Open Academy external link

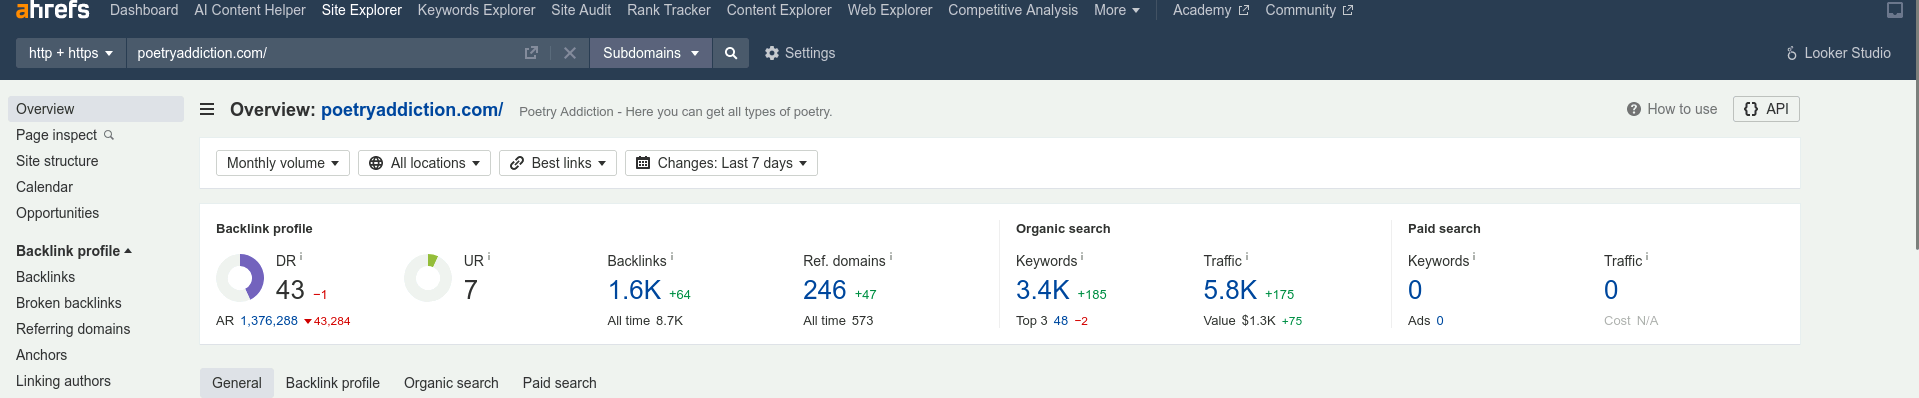coord(1210,10)
